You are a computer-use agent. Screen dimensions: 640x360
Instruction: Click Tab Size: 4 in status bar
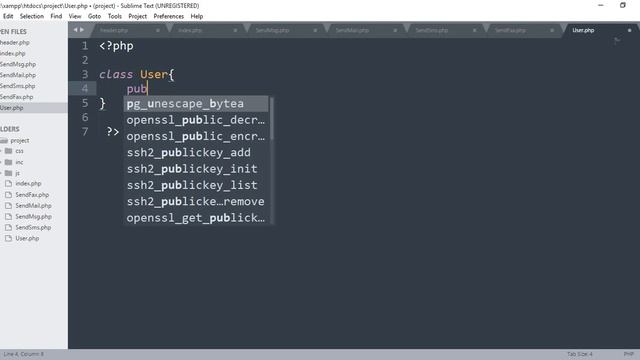coord(580,354)
